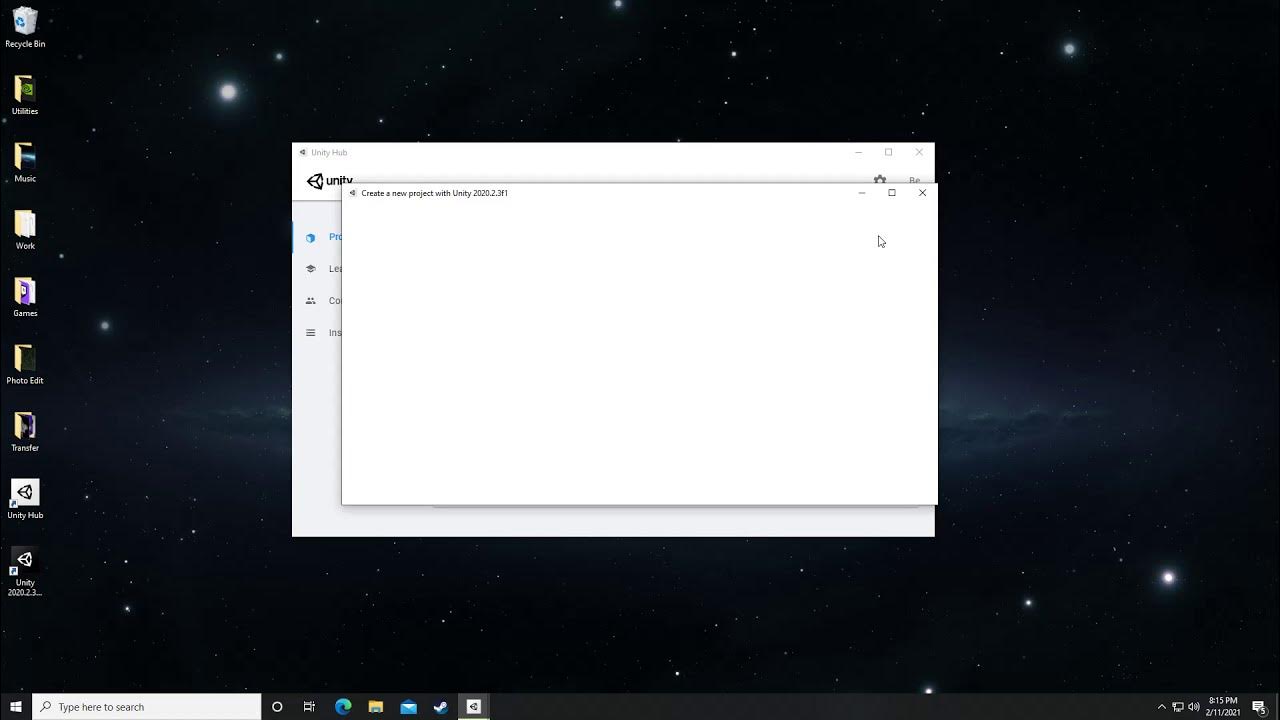Viewport: 1280px width, 720px height.
Task: Open Learn graduation cap icon in sidebar
Action: point(310,269)
